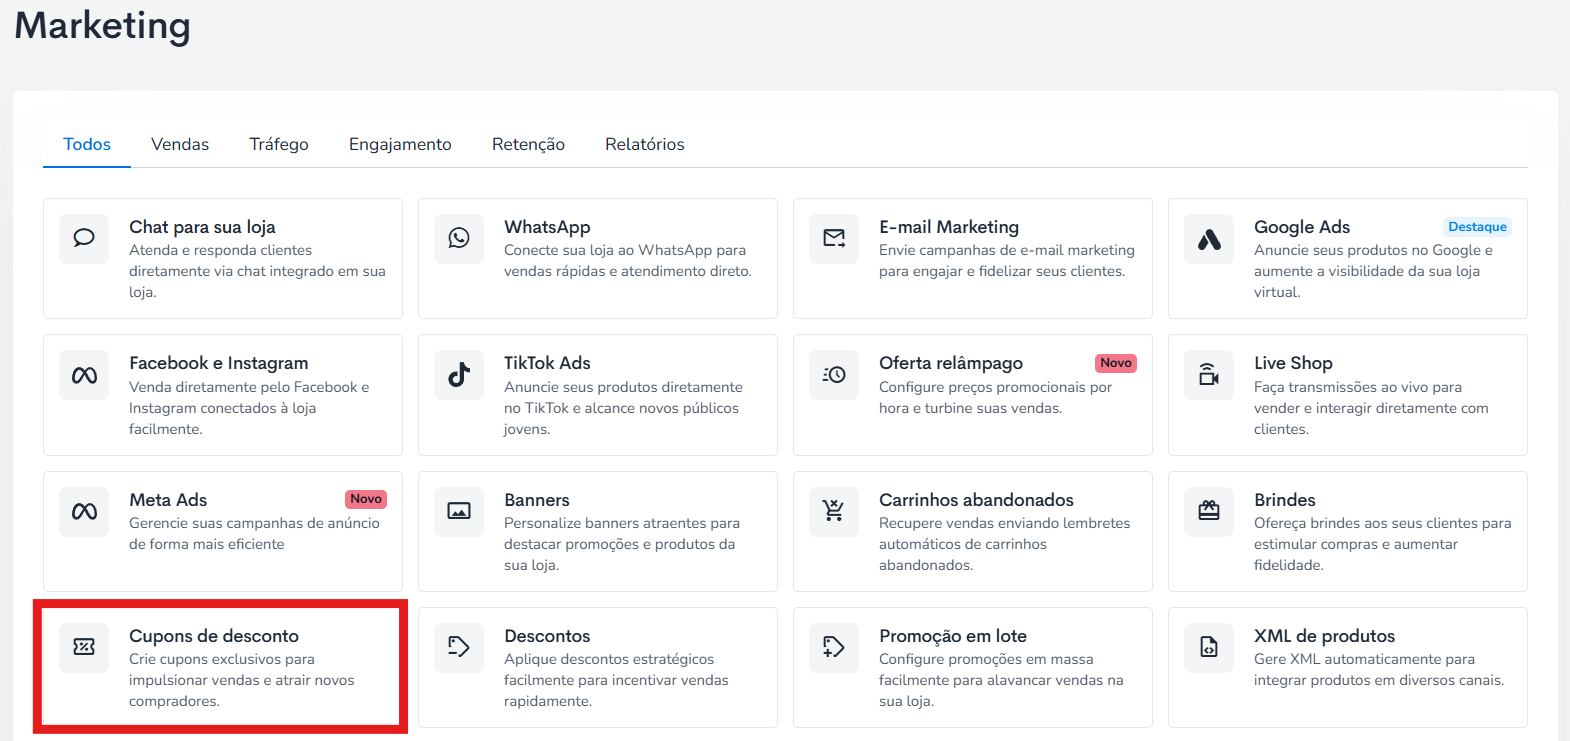Choose the Banners title

pyautogui.click(x=537, y=500)
